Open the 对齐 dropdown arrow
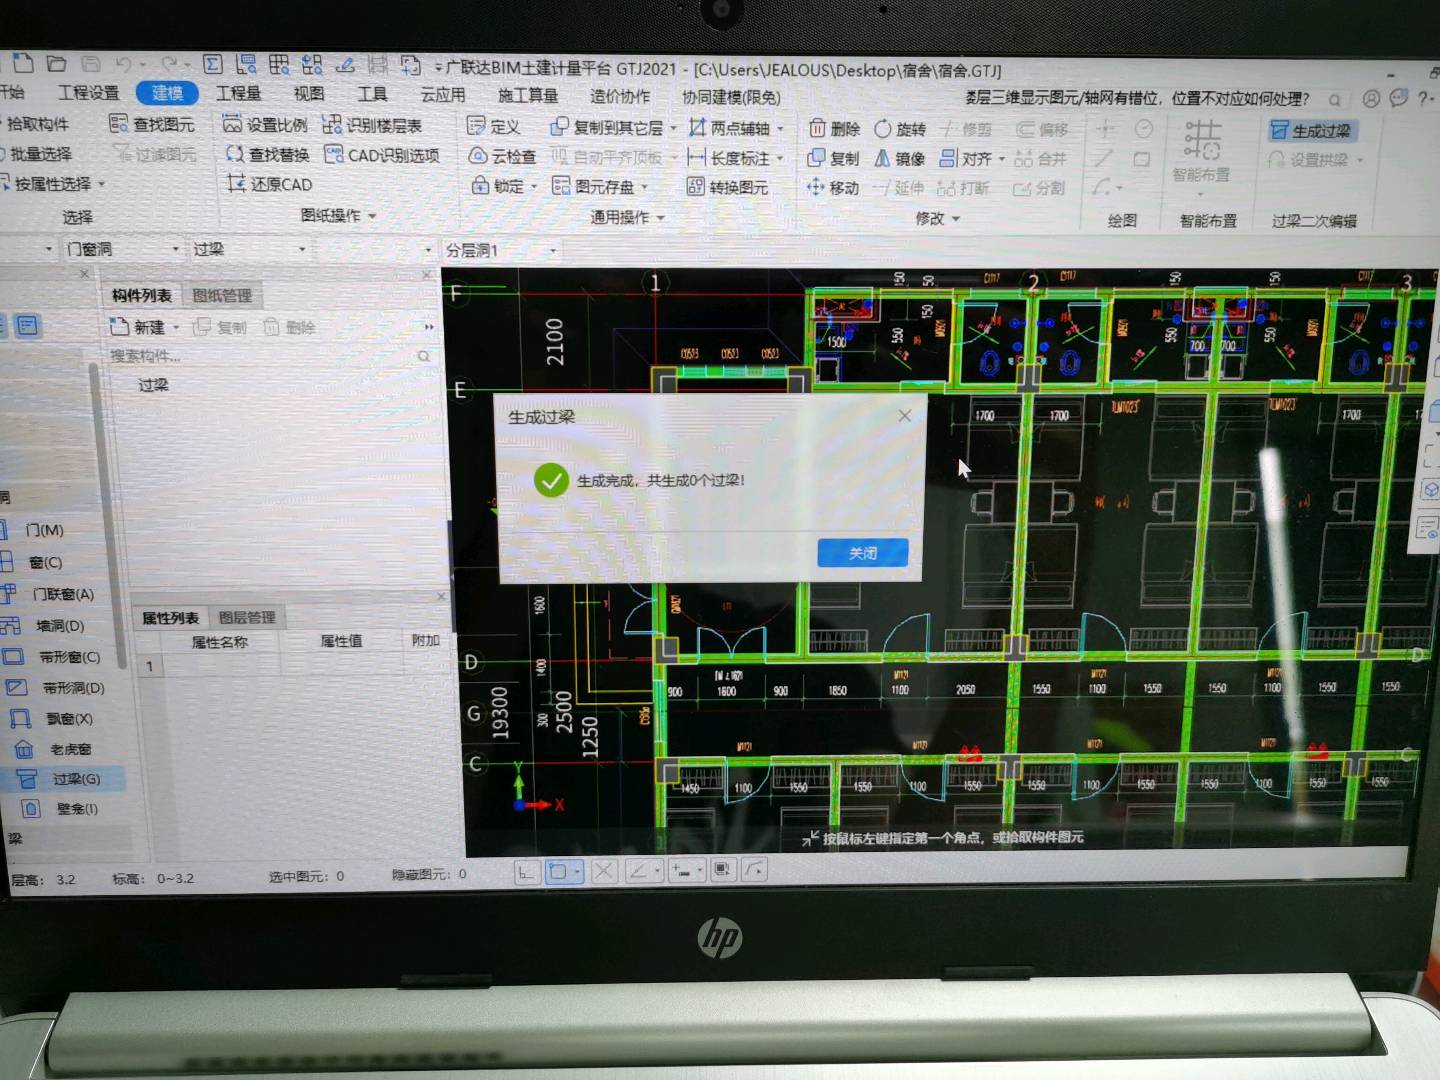1440x1080 pixels. (x=1001, y=159)
